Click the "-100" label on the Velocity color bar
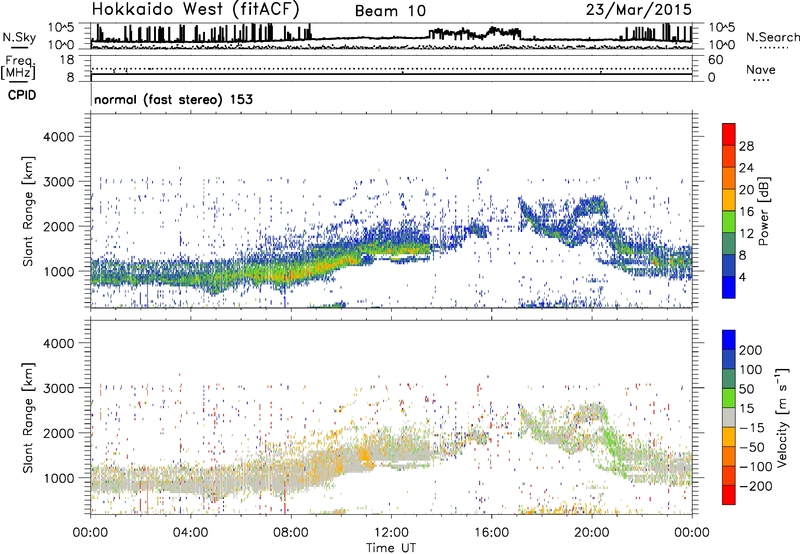The height and width of the screenshot is (554, 800). pyautogui.click(x=756, y=467)
